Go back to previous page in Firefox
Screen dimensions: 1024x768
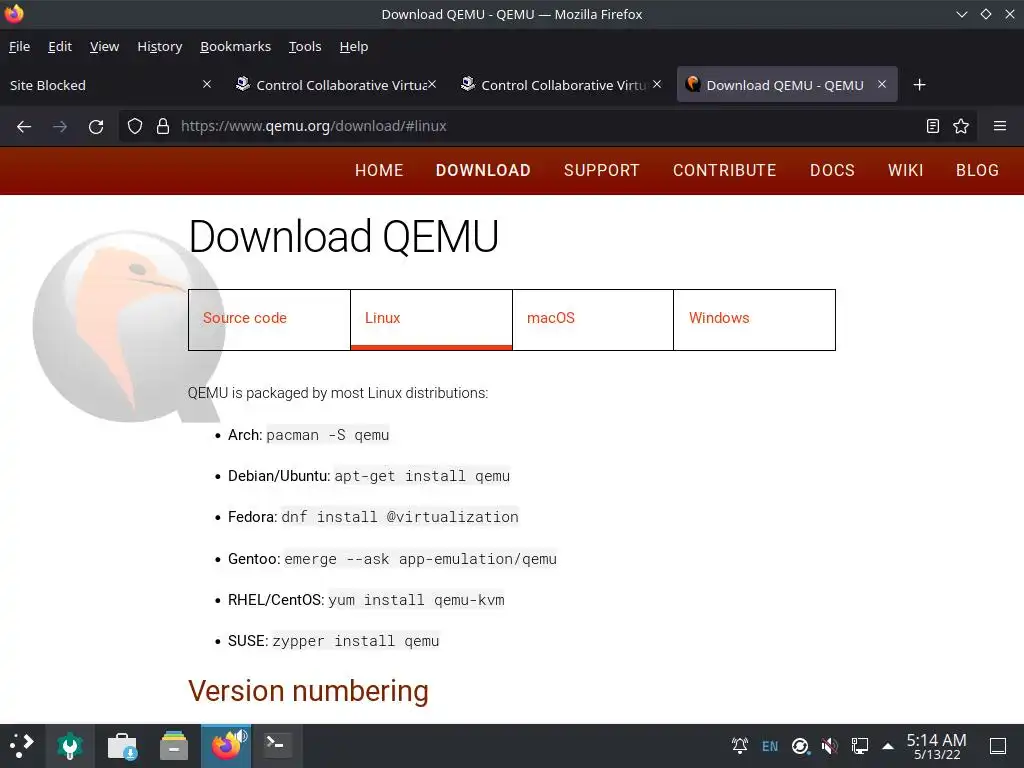coord(24,126)
